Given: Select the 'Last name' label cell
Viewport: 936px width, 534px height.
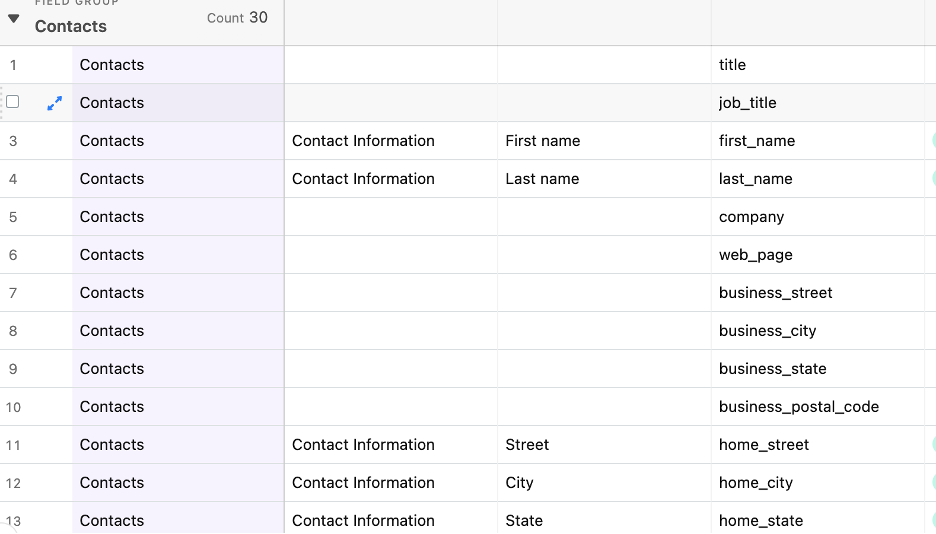Looking at the screenshot, I should [x=542, y=179].
